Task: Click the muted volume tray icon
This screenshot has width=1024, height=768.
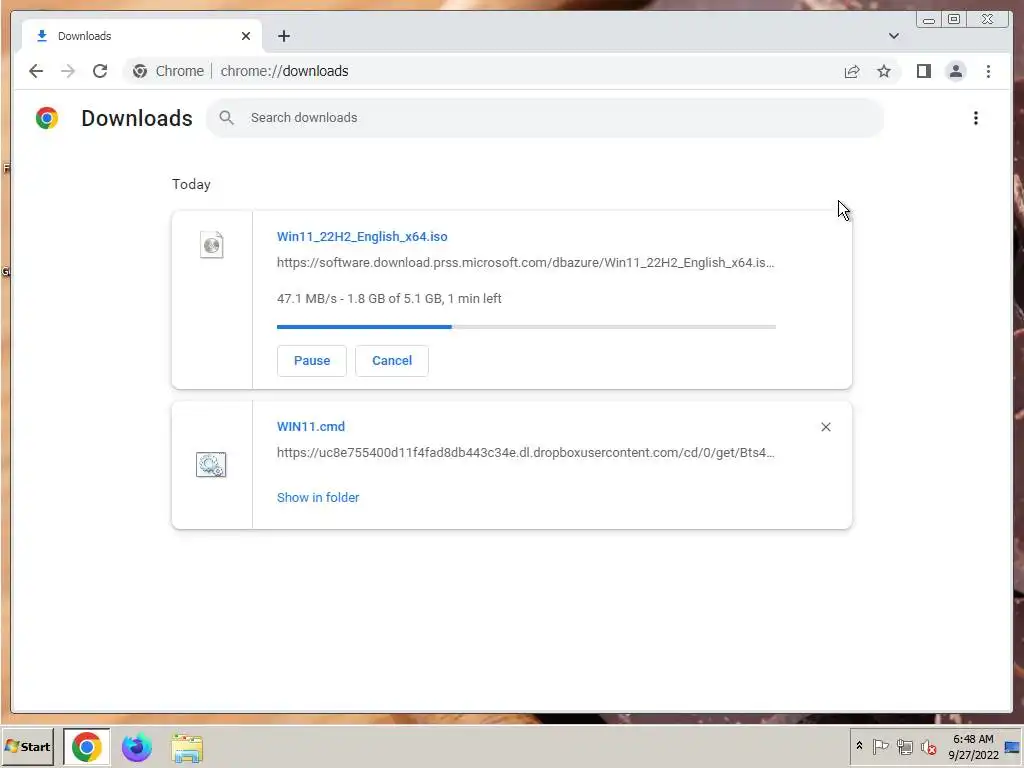Action: (x=928, y=746)
